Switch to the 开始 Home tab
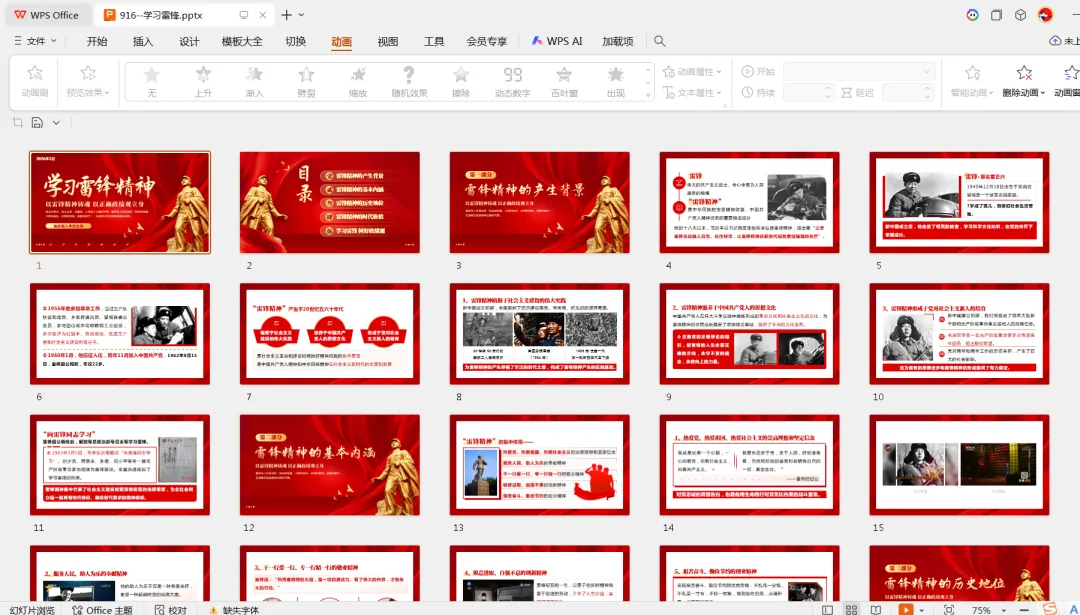 pos(97,41)
